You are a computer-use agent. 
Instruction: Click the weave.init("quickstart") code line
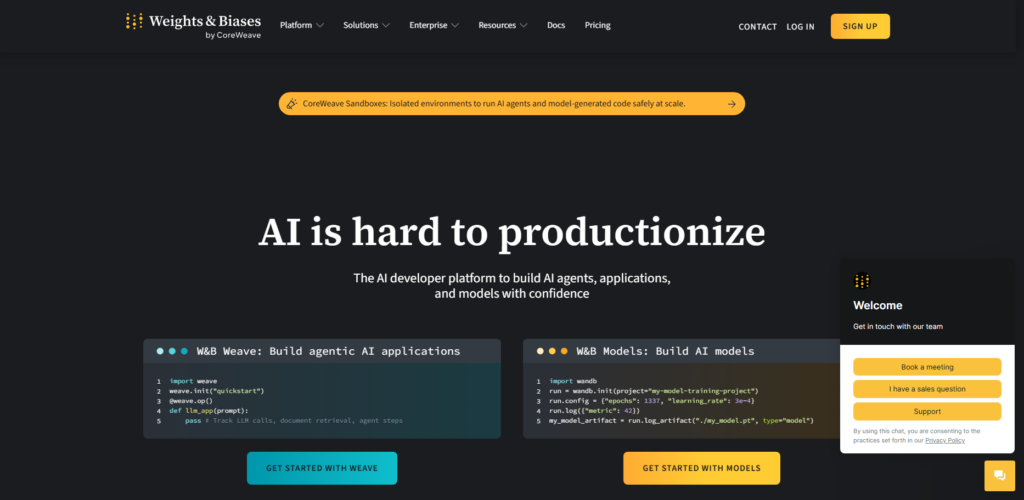(x=216, y=391)
